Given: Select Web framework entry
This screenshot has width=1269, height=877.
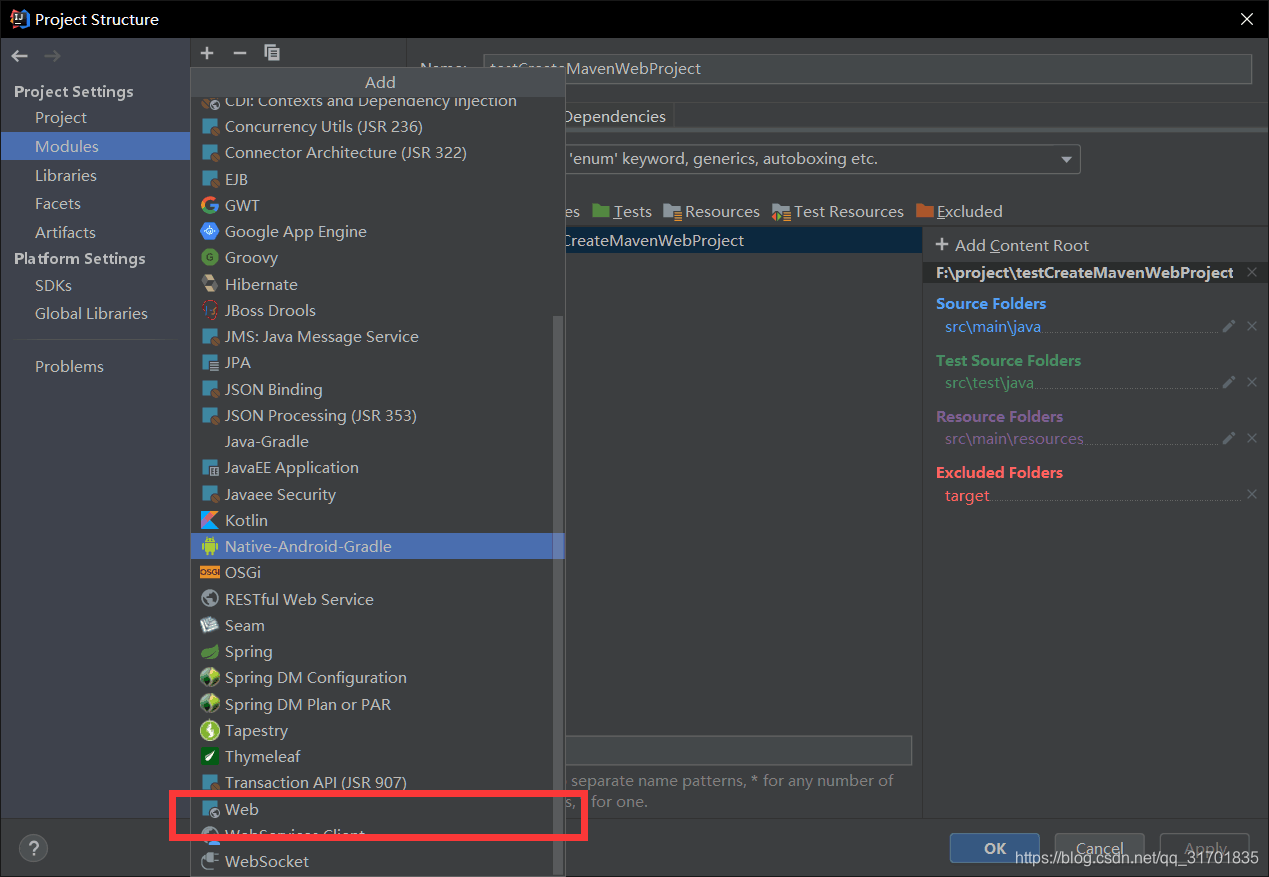Looking at the screenshot, I should (377, 809).
